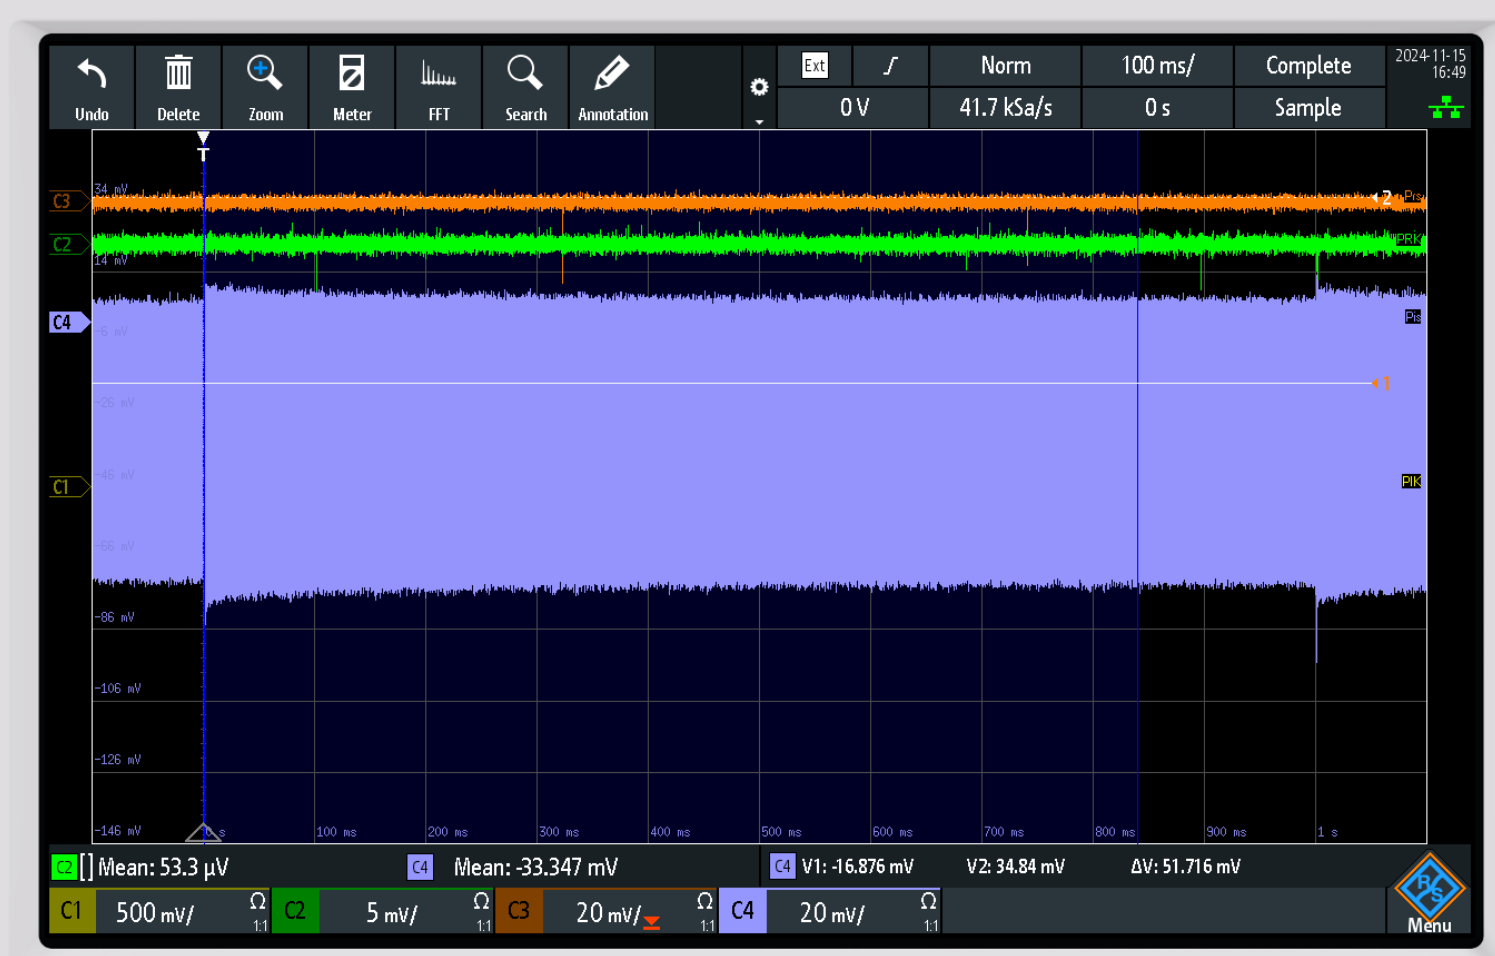The image size is (1495, 956).
Task: Click the trigger rising edge slope button
Action: click(x=890, y=66)
